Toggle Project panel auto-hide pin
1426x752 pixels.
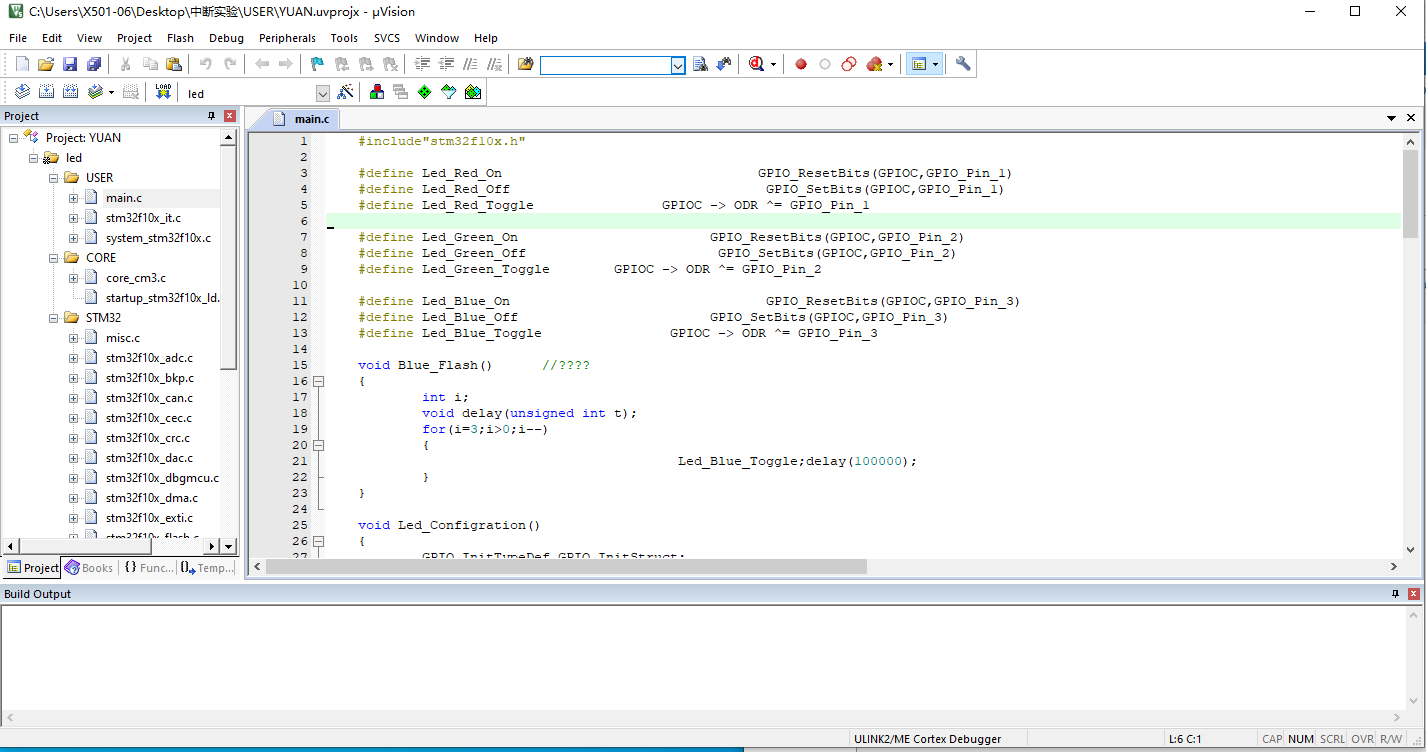(x=211, y=116)
